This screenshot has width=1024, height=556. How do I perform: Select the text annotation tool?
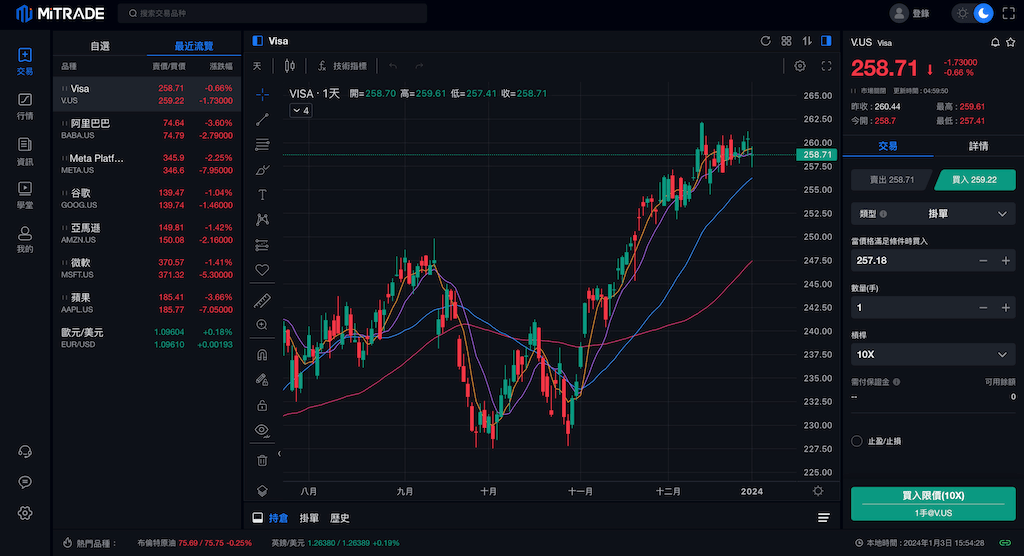coord(262,194)
